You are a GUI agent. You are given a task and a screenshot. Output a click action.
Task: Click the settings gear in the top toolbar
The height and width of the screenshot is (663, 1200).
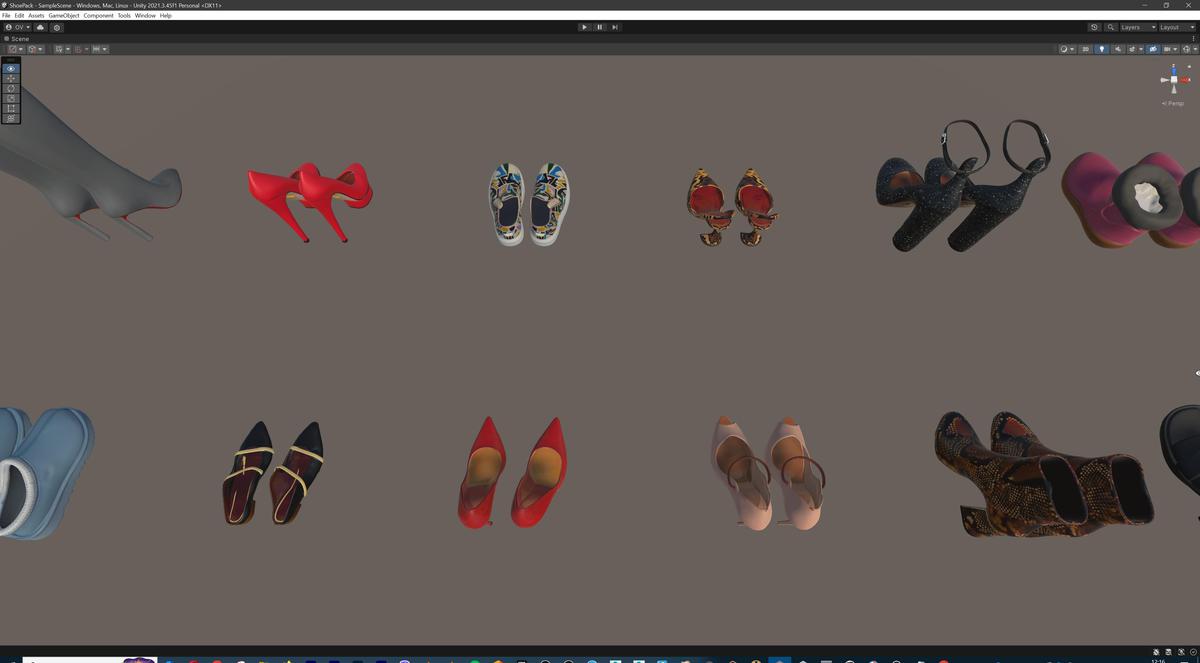coord(57,27)
